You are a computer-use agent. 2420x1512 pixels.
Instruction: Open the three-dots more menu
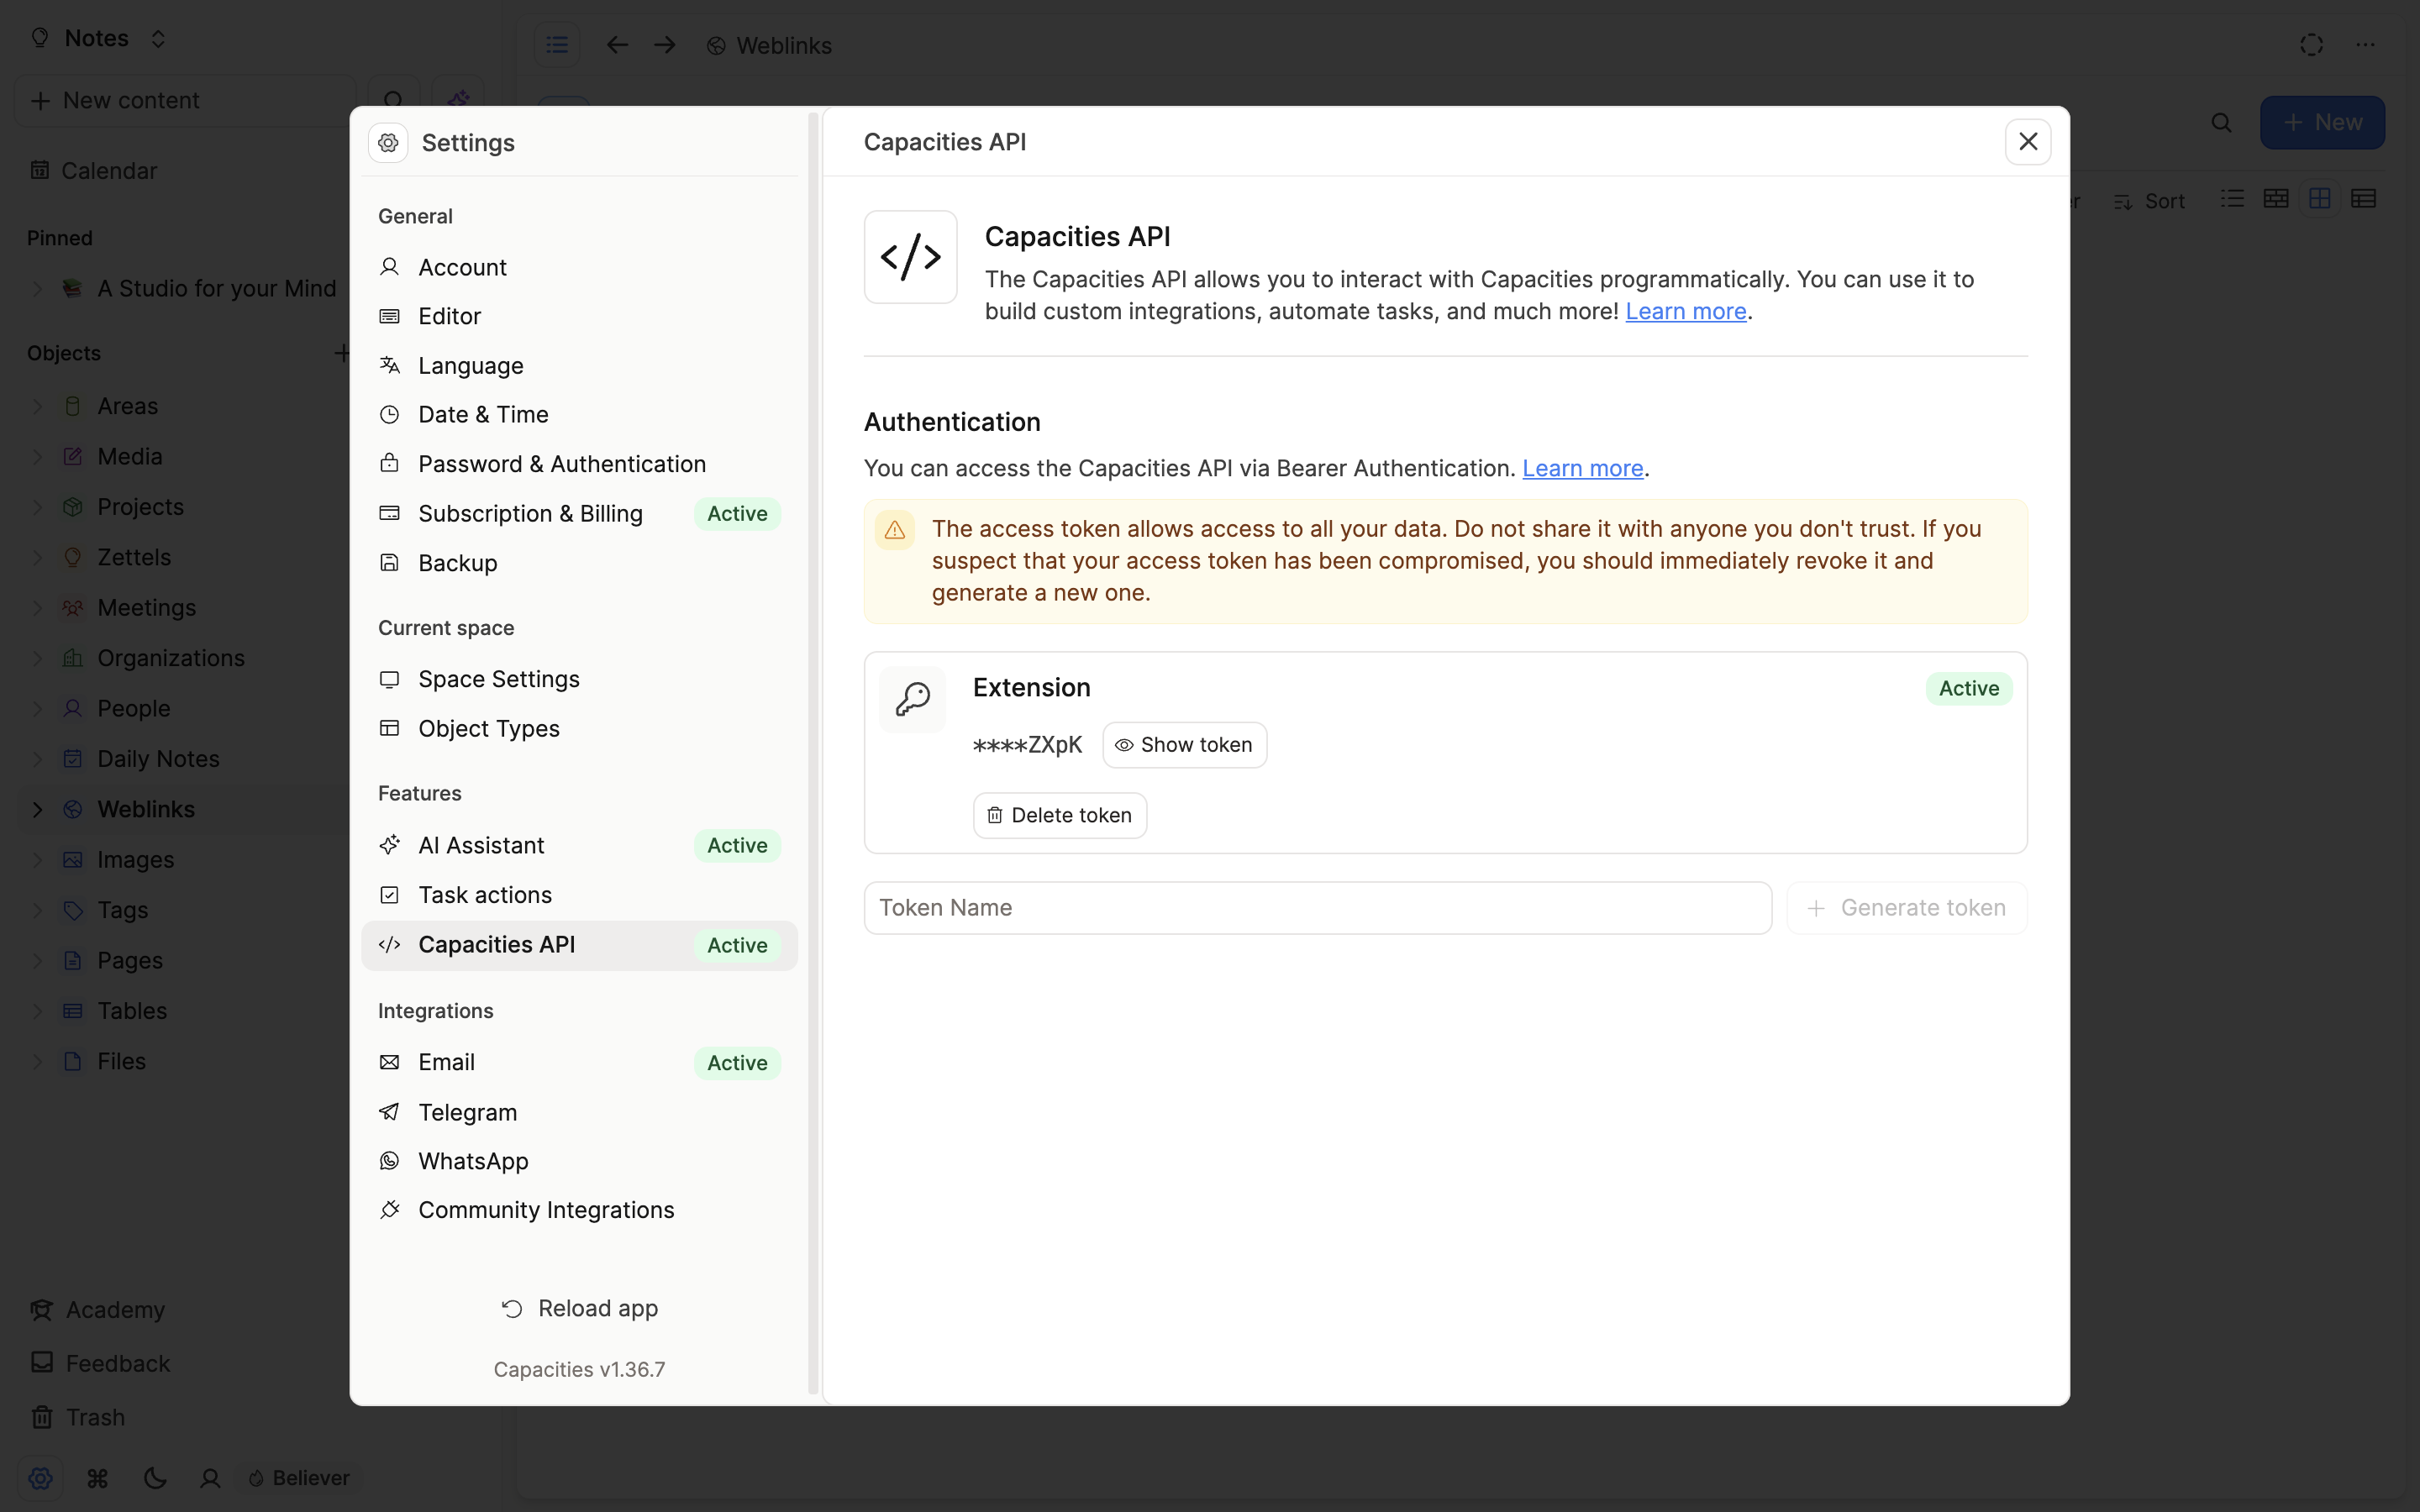(2365, 45)
